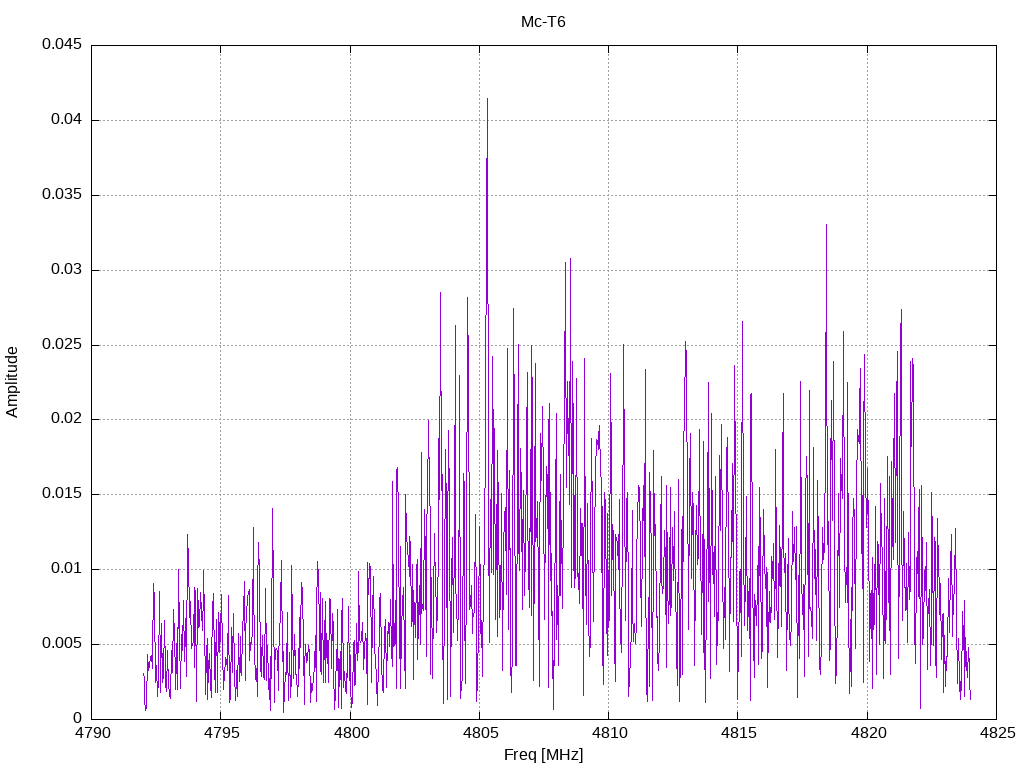Click the 0.03 y-axis tick label
This screenshot has width=1024, height=768.
(67, 270)
